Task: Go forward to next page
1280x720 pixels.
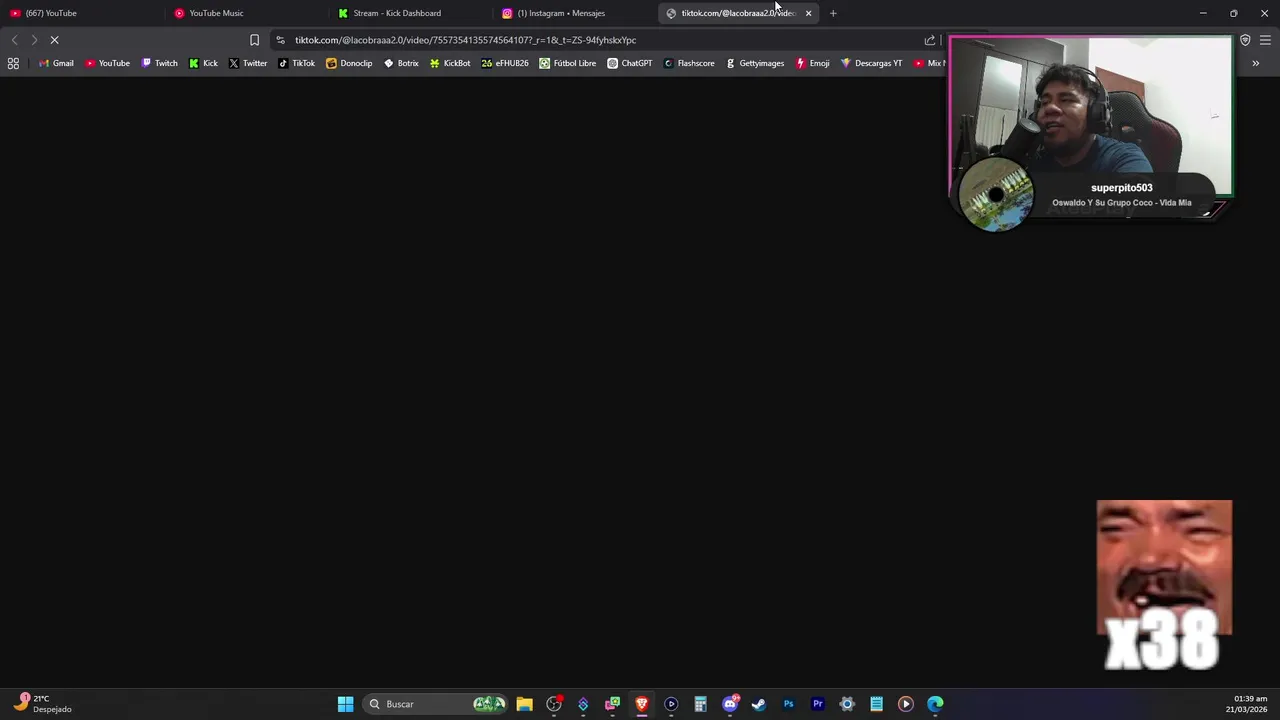Action: [34, 40]
